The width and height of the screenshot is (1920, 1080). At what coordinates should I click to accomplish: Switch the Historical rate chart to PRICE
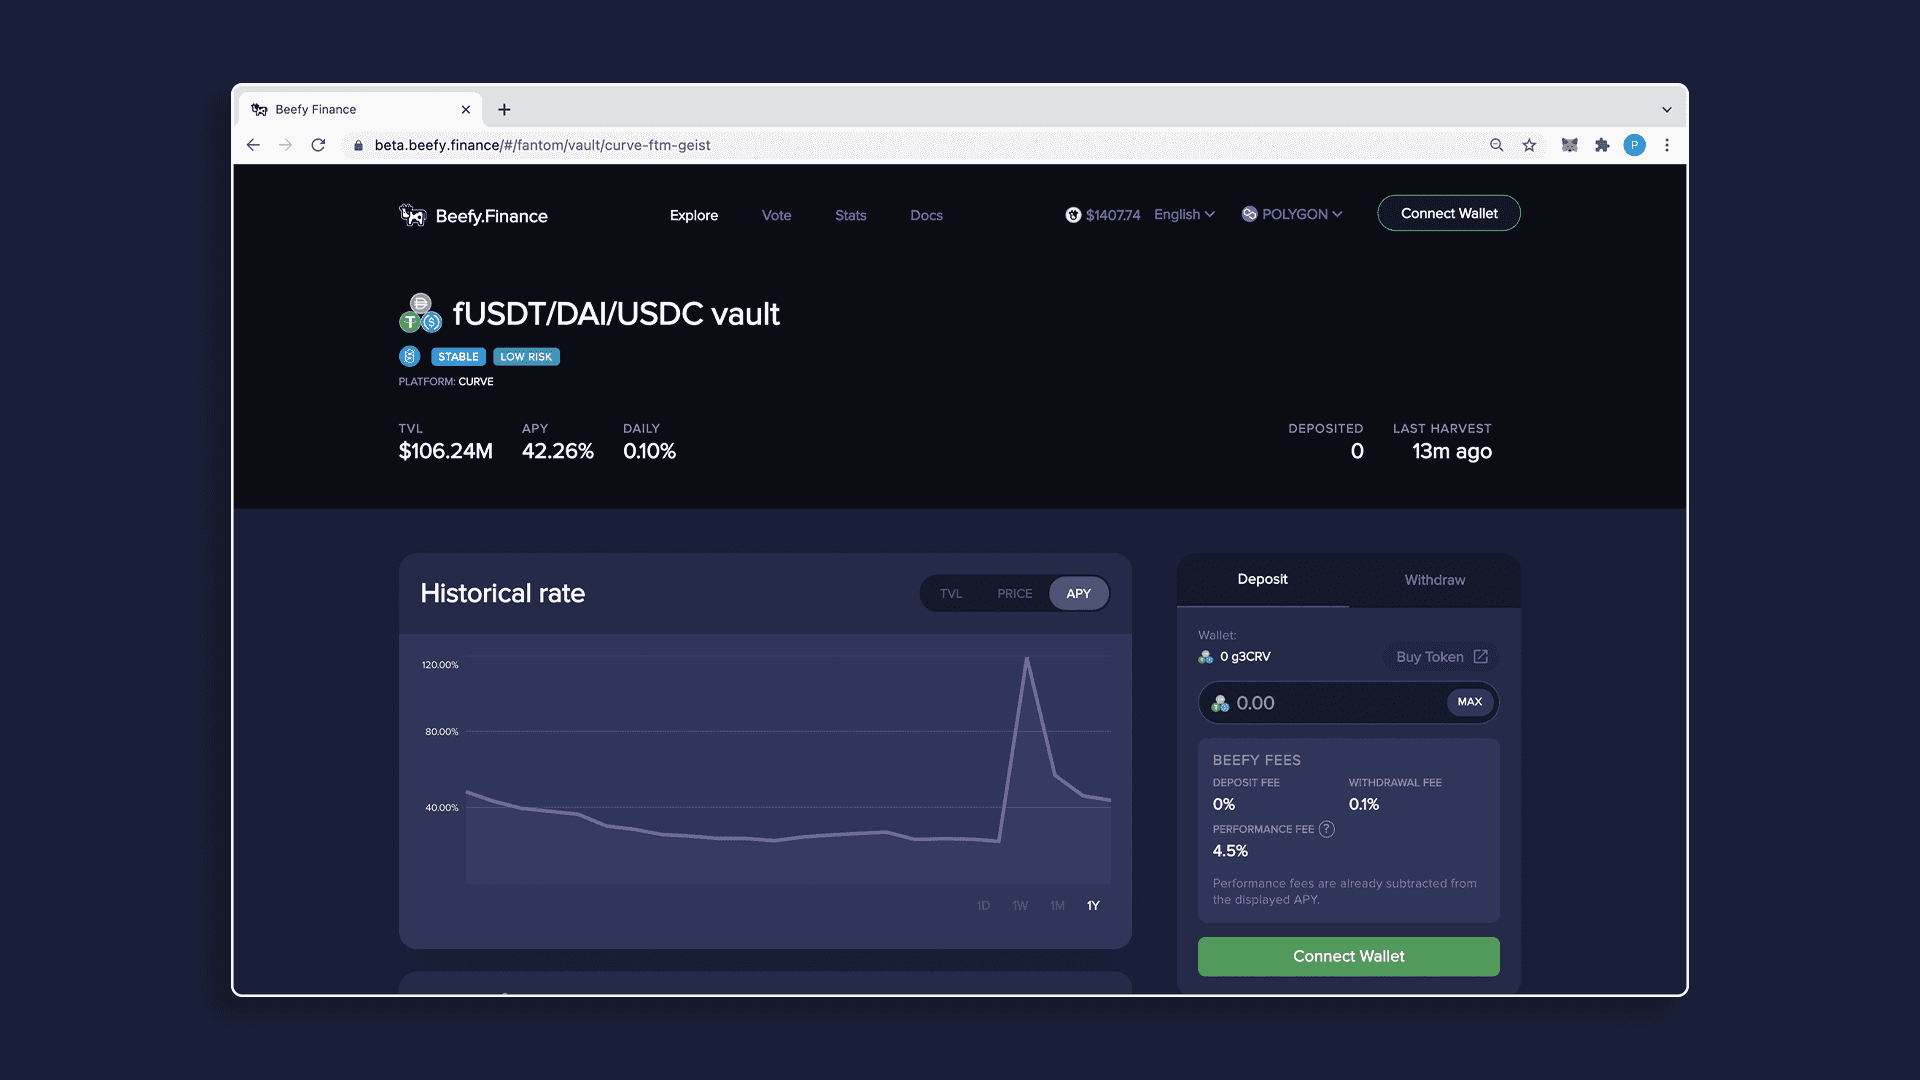1015,593
